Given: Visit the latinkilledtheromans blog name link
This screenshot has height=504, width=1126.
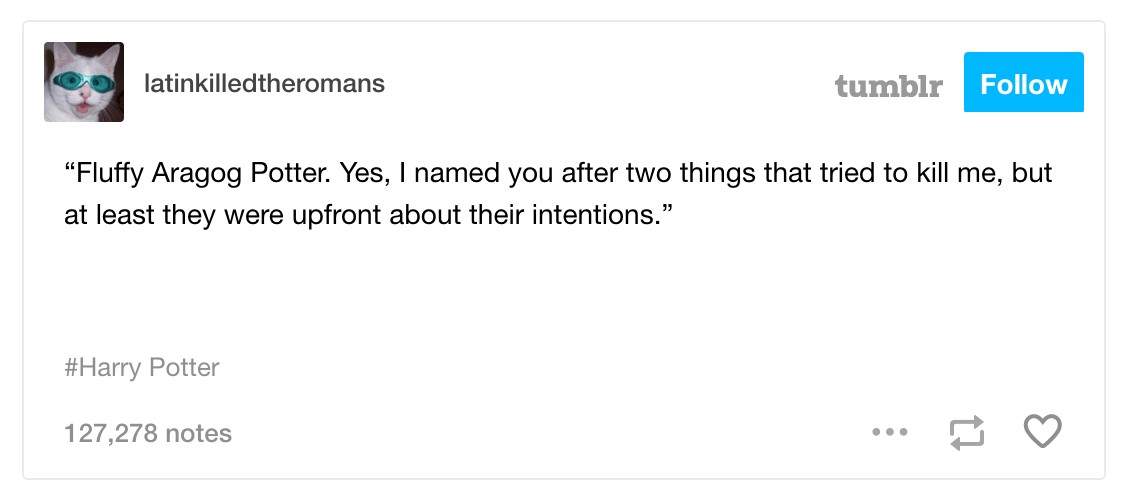Looking at the screenshot, I should point(264,83).
